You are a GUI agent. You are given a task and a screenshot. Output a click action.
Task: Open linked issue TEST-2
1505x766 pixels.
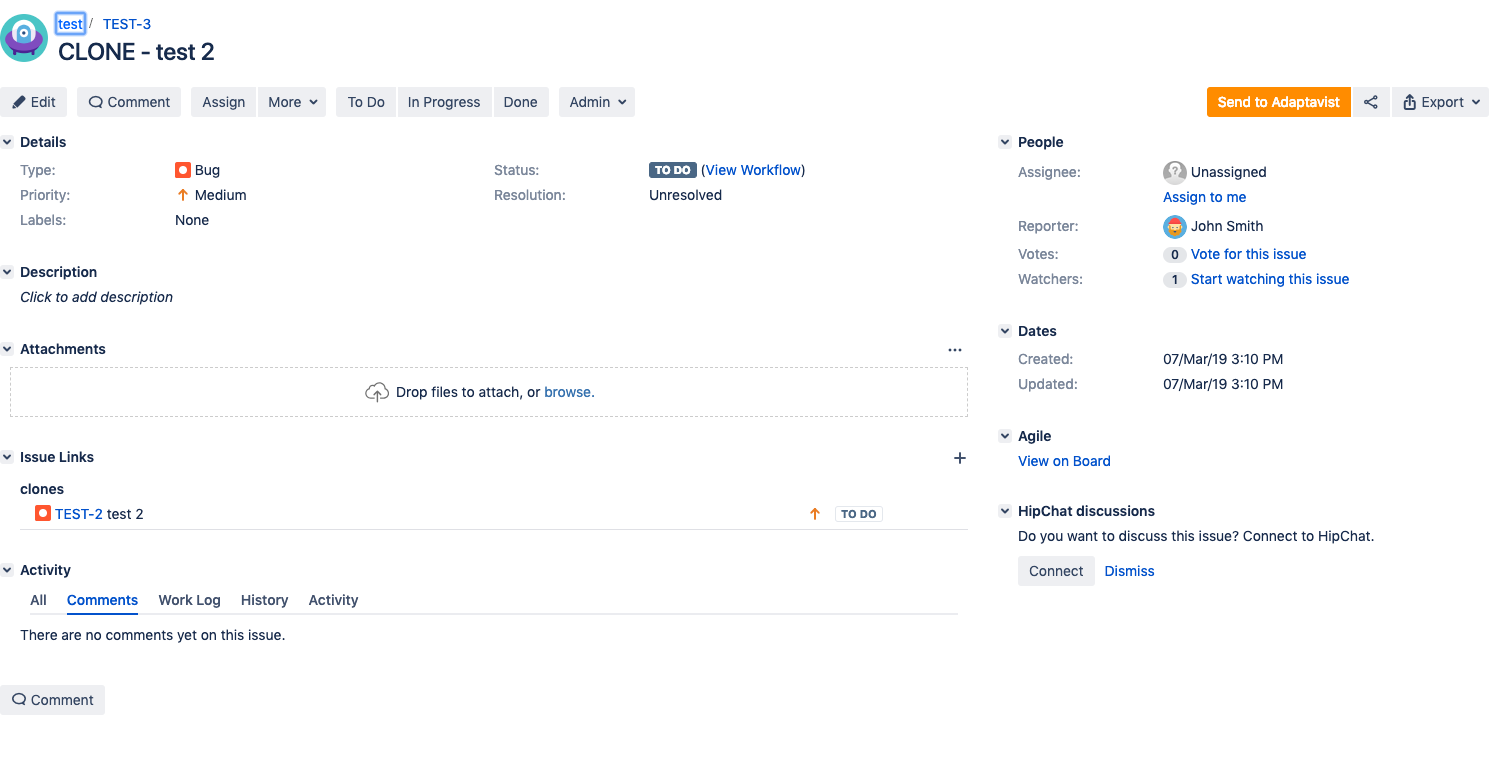pos(79,514)
